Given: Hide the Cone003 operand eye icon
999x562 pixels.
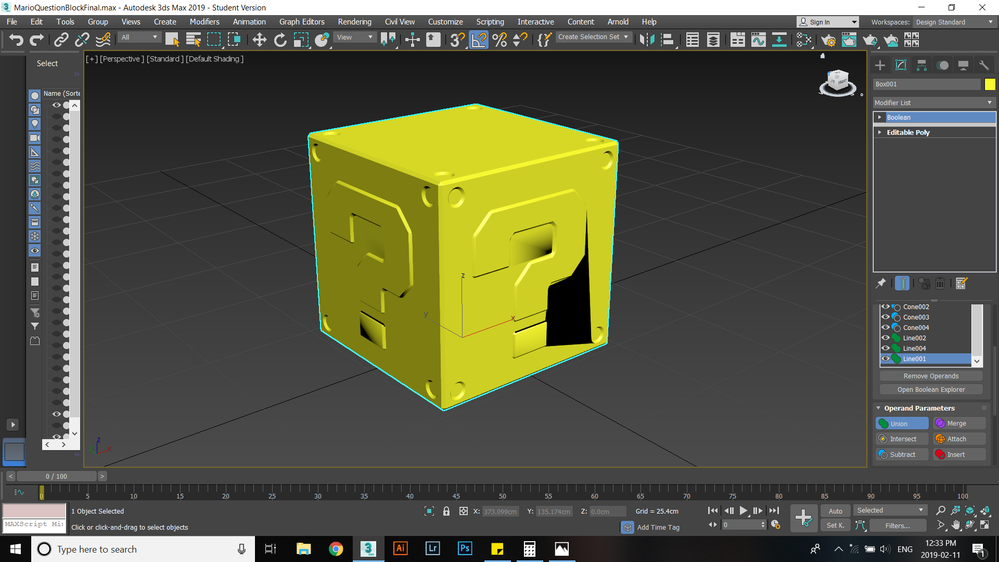Looking at the screenshot, I should (885, 317).
